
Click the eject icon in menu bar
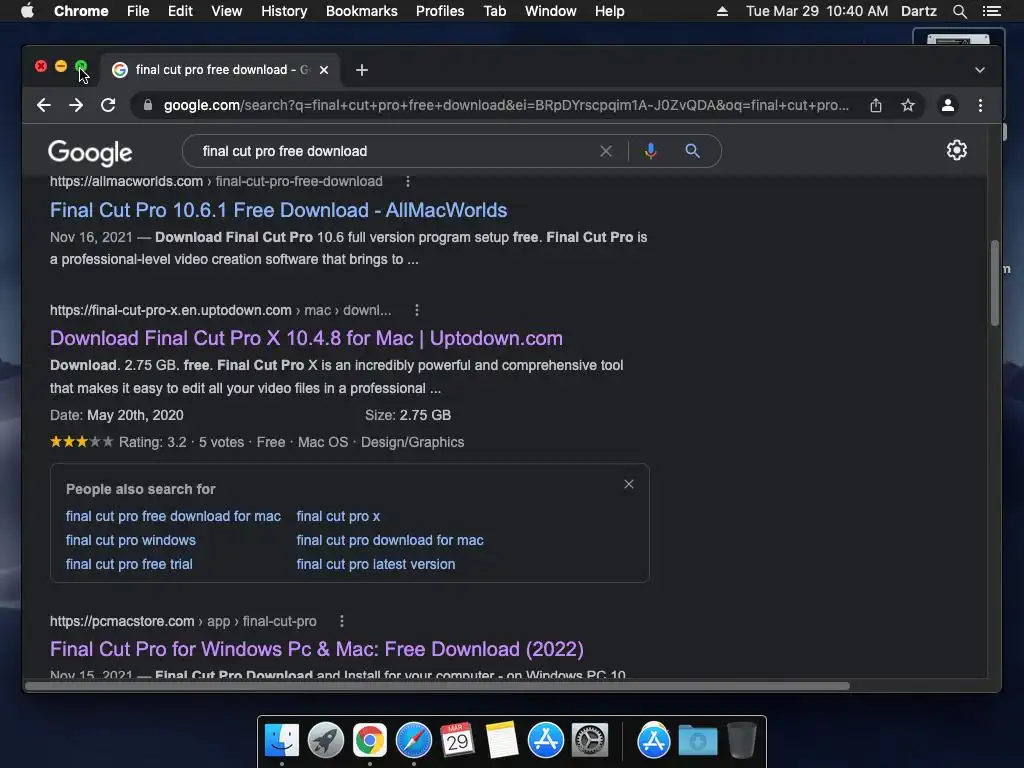pyautogui.click(x=722, y=11)
